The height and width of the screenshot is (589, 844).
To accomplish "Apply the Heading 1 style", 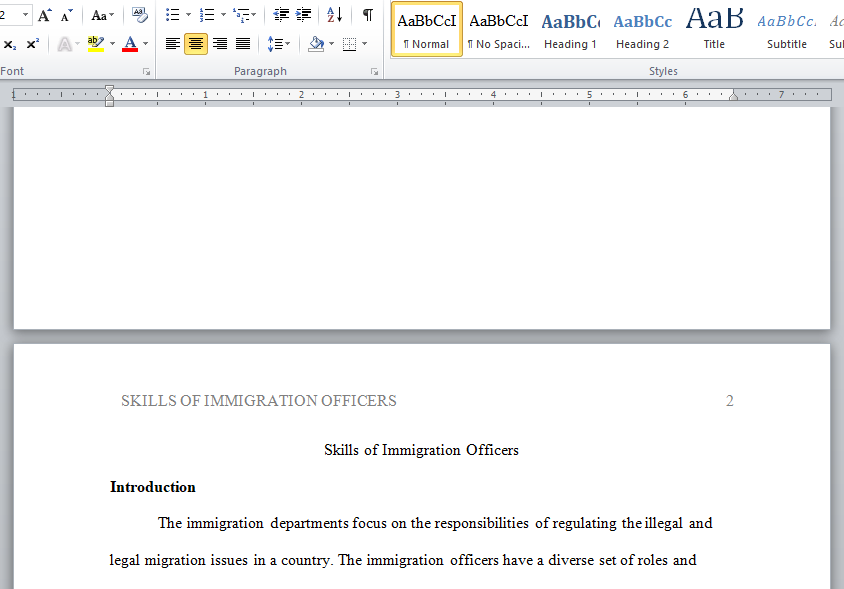I will (x=571, y=29).
